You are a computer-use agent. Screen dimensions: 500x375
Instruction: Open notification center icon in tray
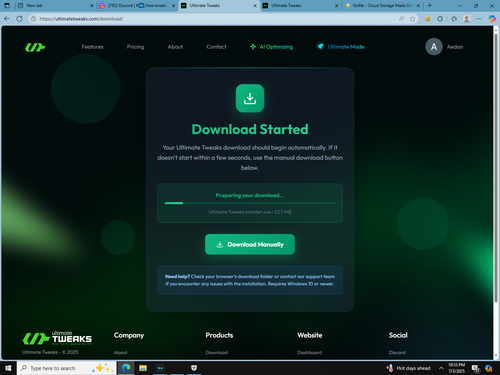coord(476,368)
